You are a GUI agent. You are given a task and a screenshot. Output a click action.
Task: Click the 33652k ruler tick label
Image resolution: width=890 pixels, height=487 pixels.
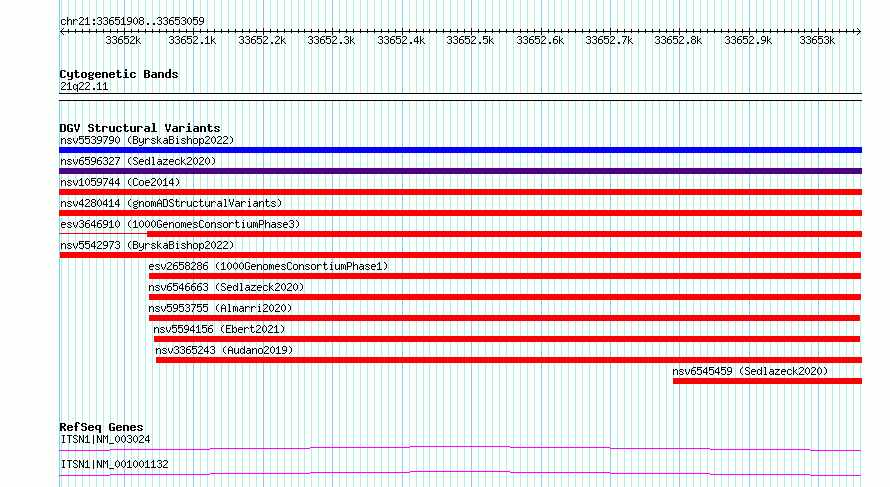coord(123,40)
